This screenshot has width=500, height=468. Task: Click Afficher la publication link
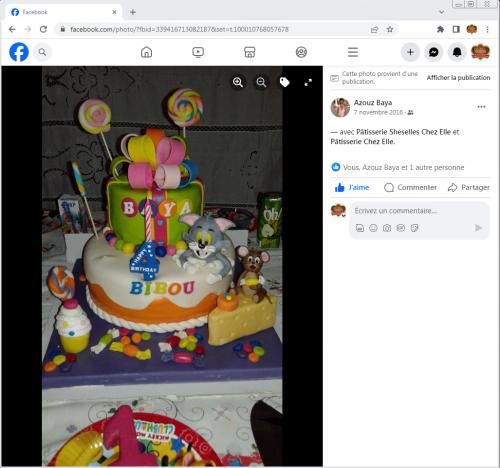coord(458,78)
